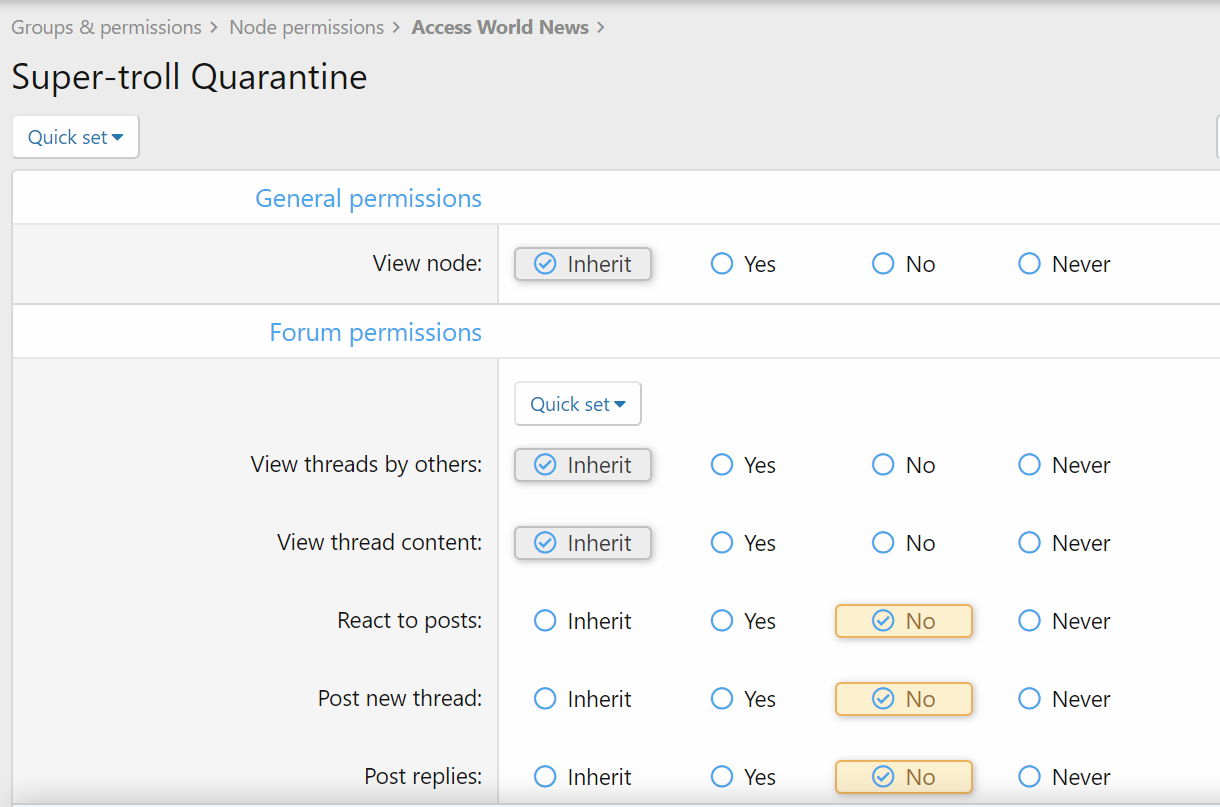Open Node permissions breadcrumb link
This screenshot has width=1220, height=807.
point(306,28)
